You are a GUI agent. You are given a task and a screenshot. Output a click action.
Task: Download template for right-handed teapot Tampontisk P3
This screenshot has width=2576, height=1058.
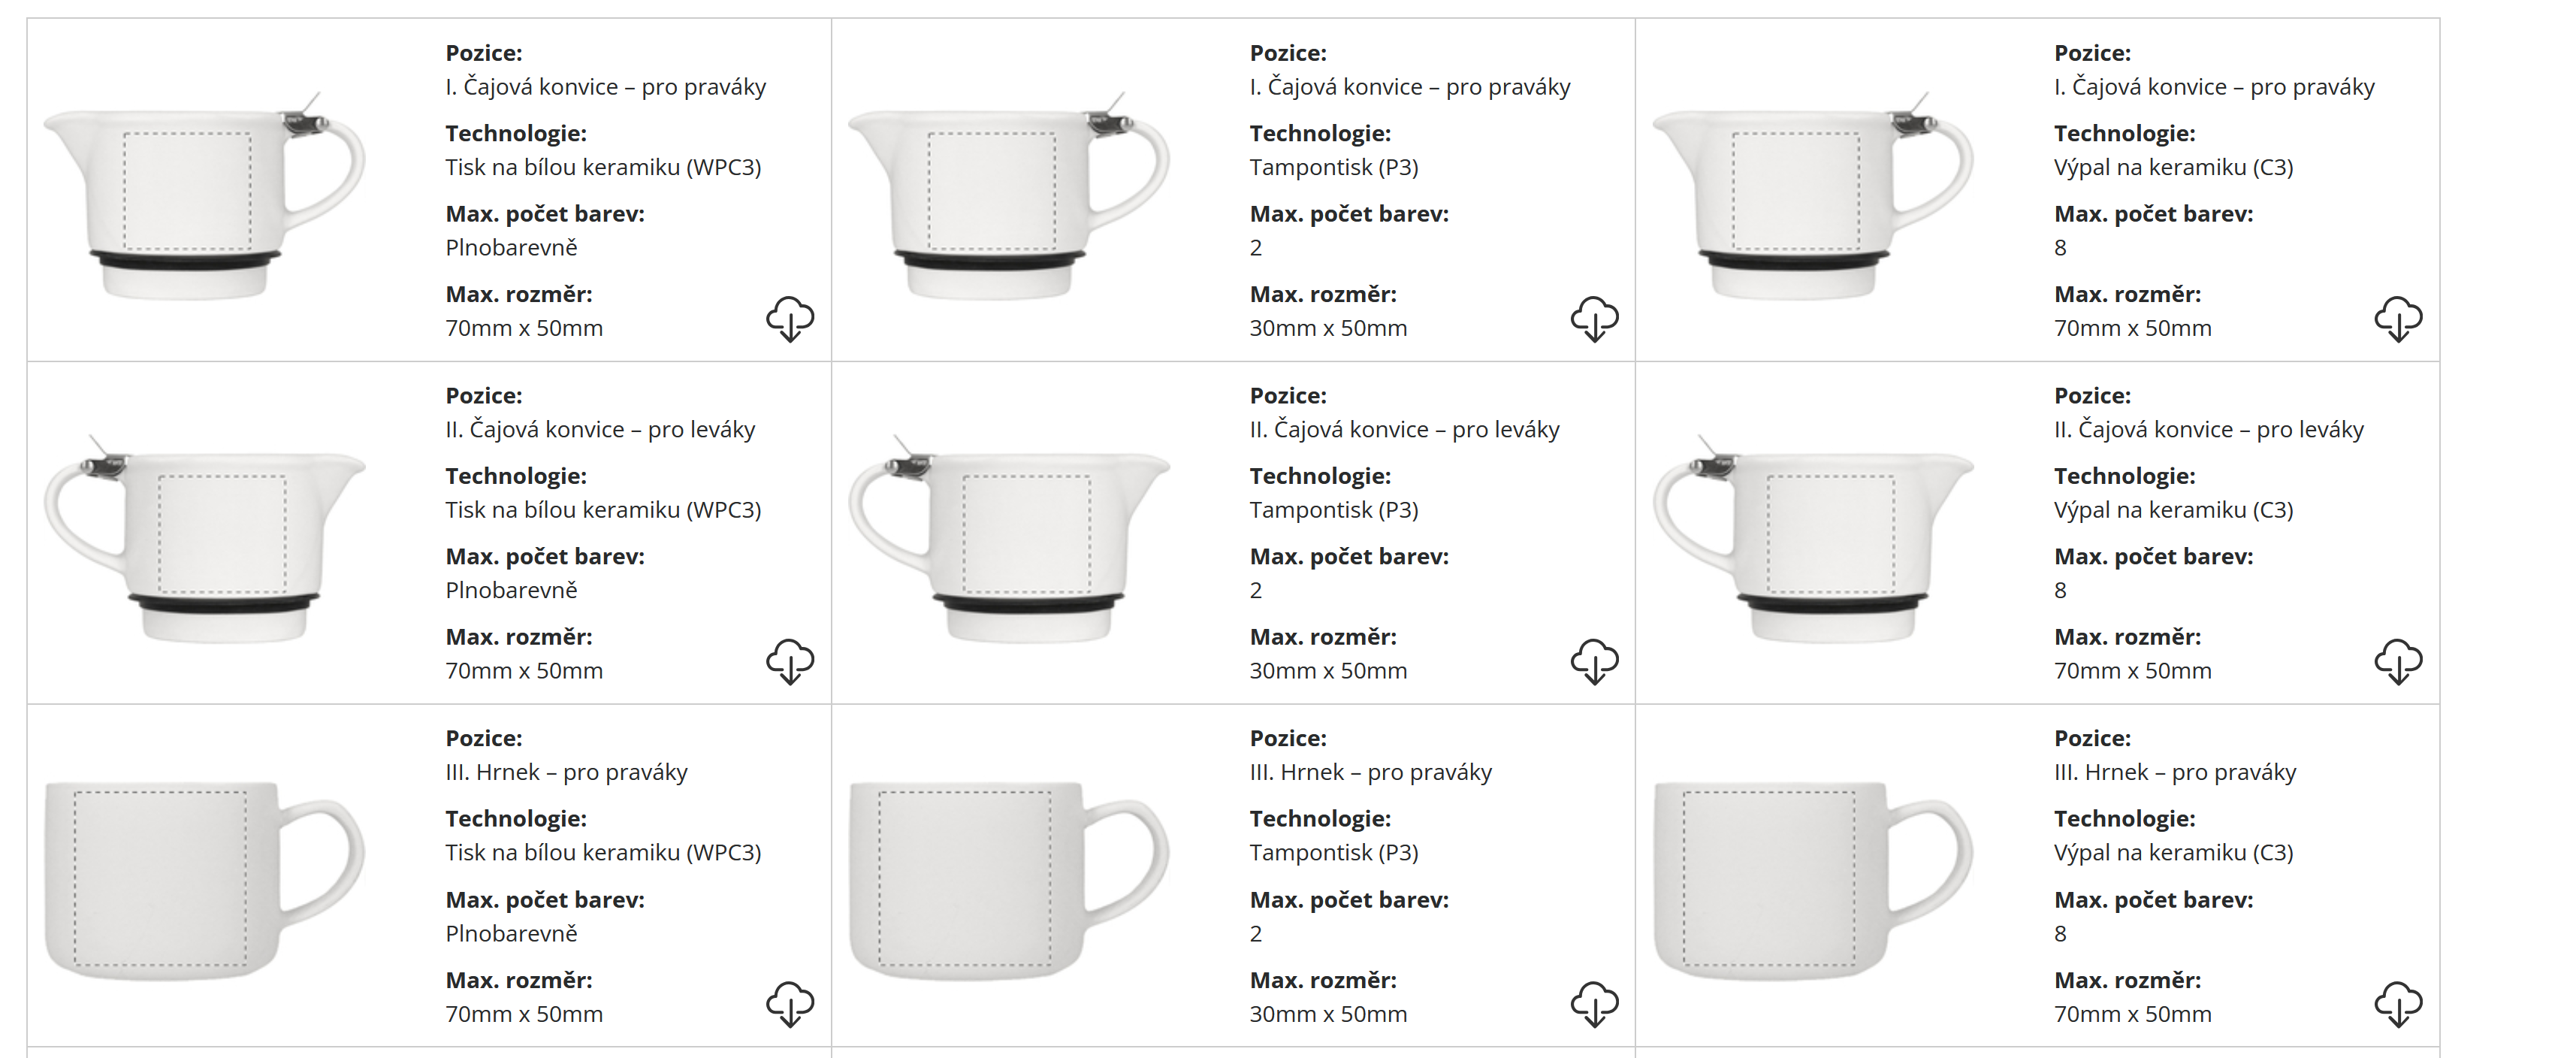(x=1594, y=319)
